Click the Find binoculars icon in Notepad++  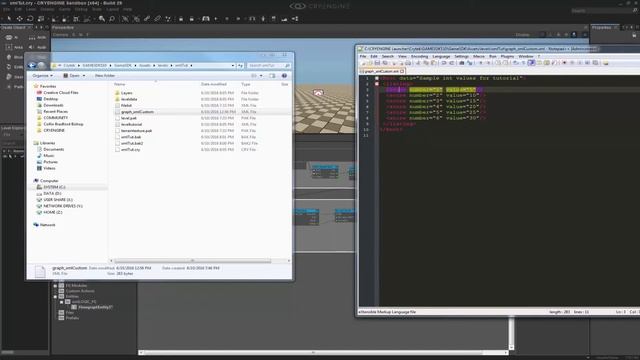(x=462, y=63)
